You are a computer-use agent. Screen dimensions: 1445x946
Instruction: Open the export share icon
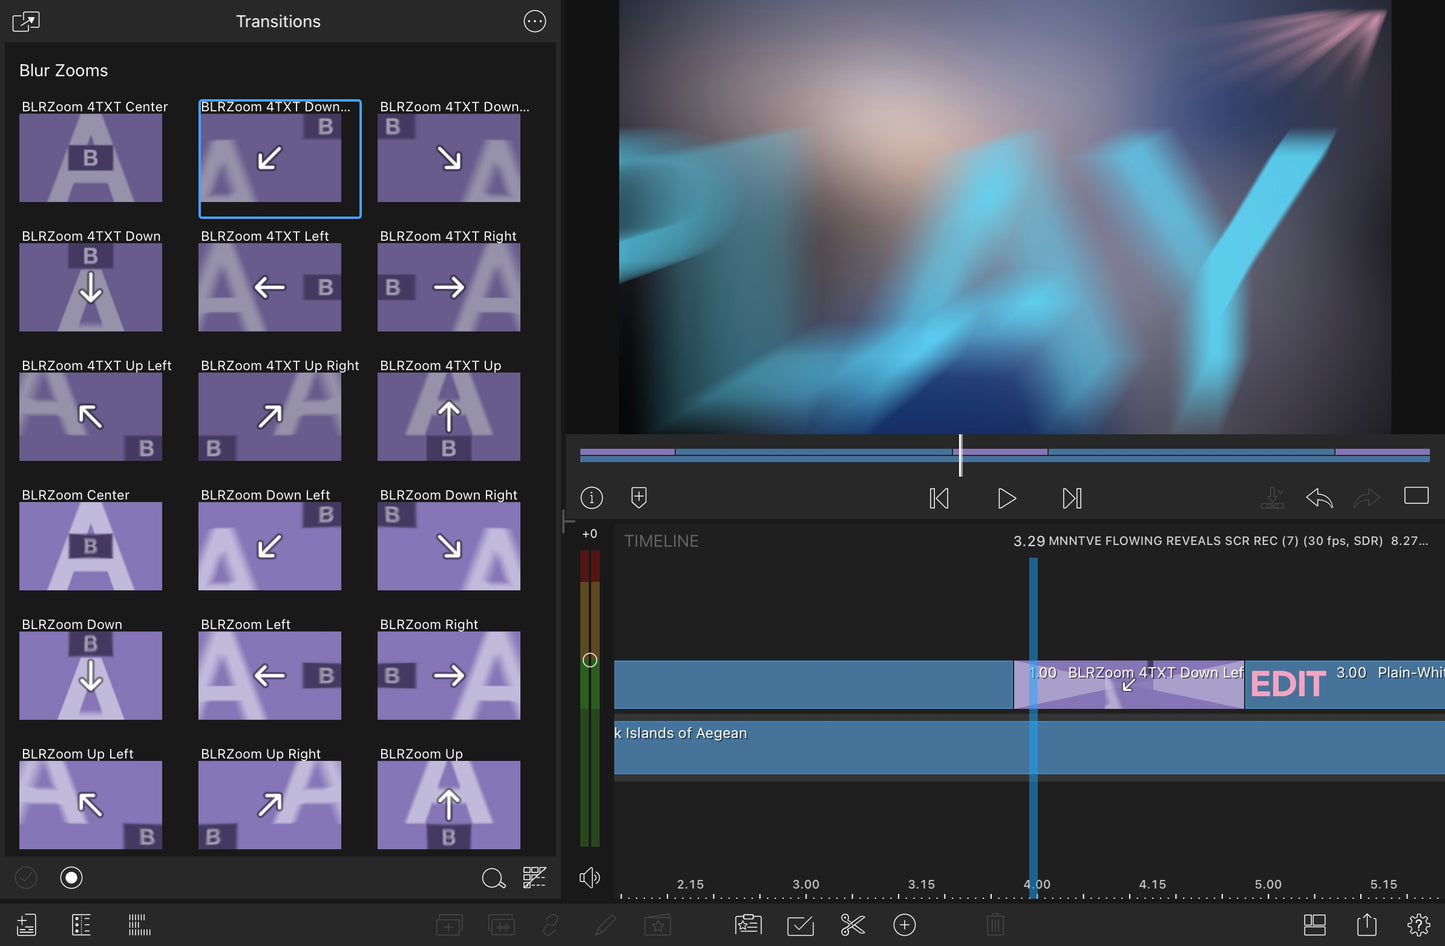[1366, 925]
